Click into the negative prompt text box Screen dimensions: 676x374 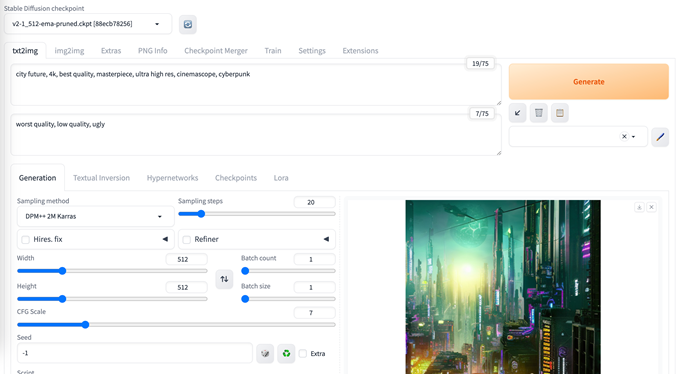[256, 135]
